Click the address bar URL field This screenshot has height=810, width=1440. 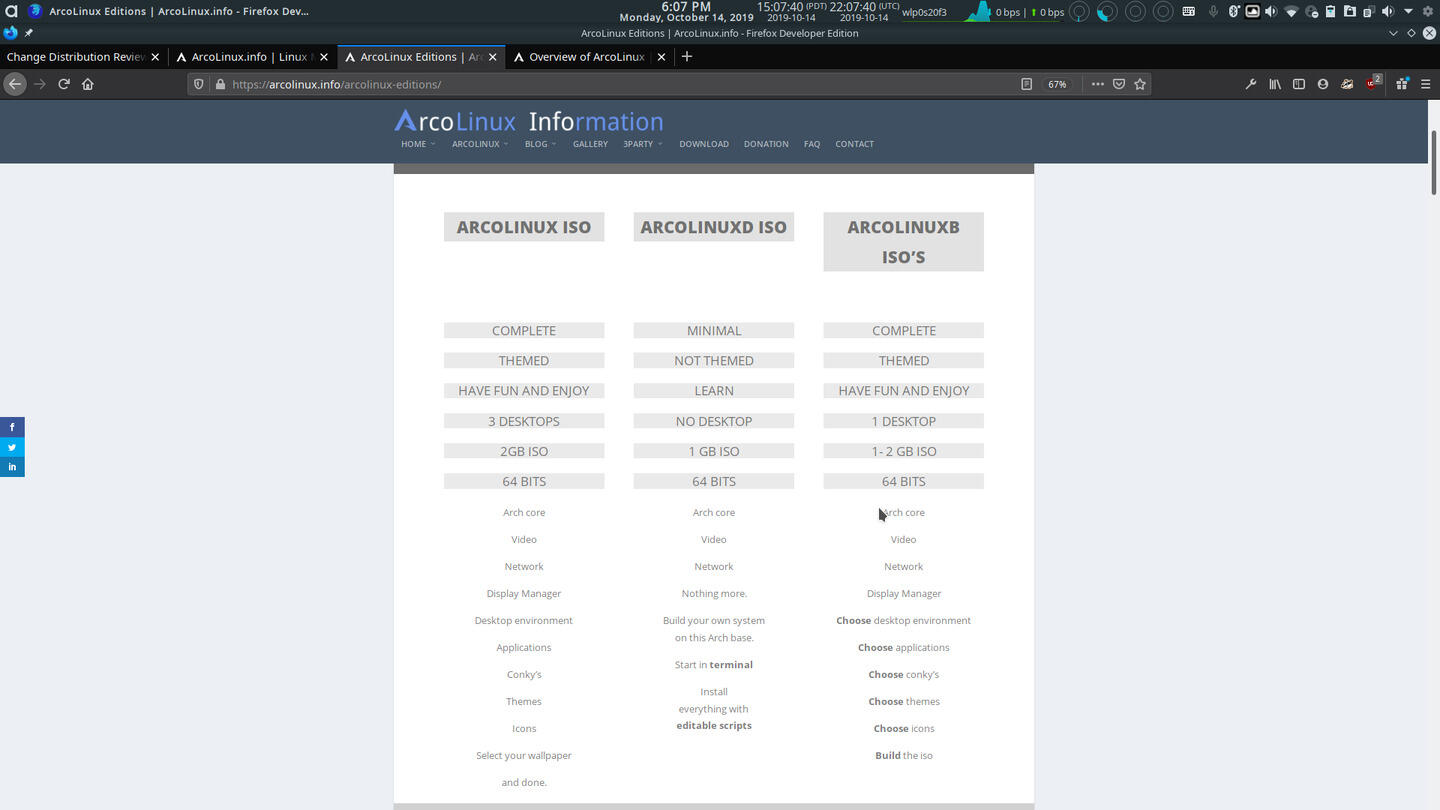(620, 84)
